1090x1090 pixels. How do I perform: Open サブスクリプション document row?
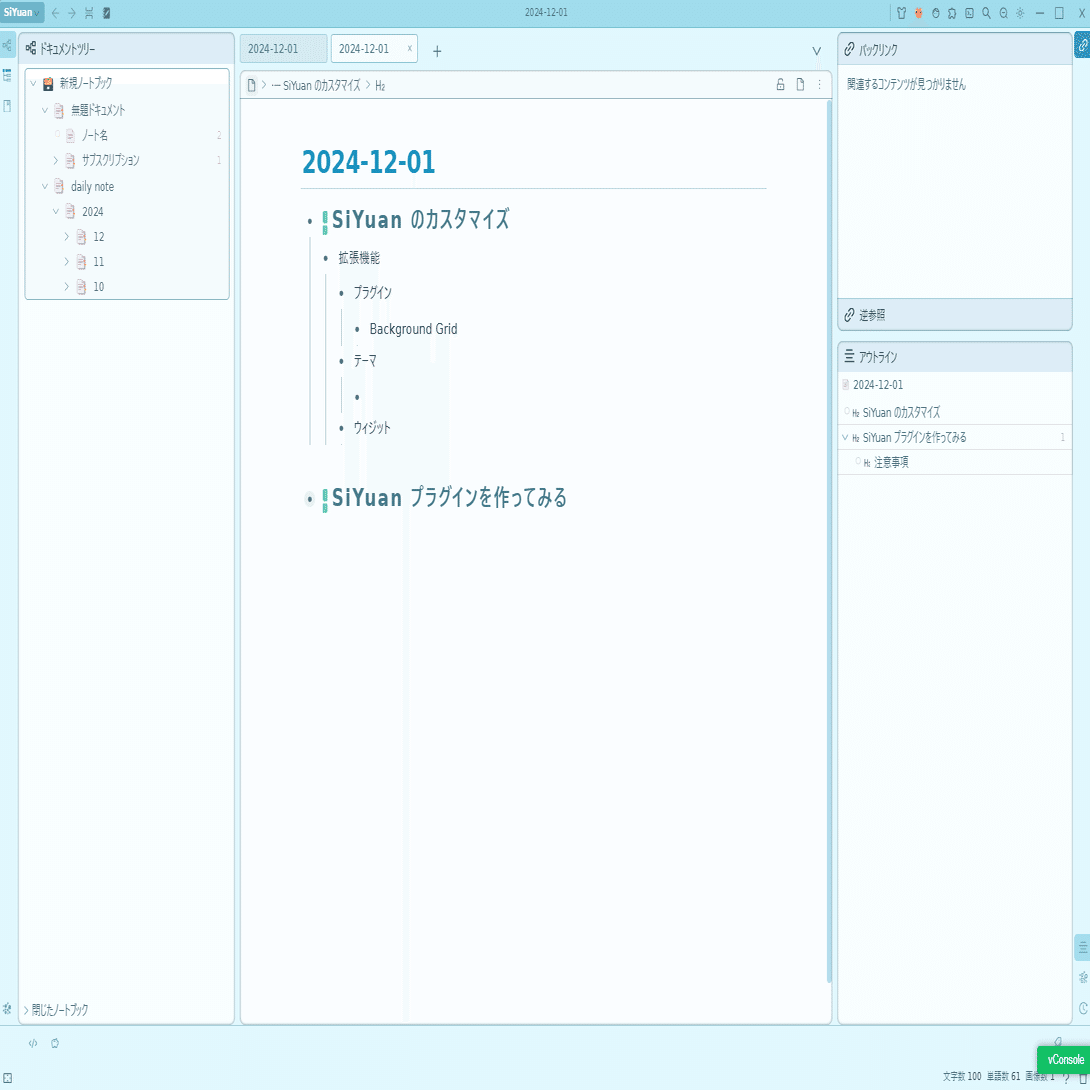click(127, 161)
